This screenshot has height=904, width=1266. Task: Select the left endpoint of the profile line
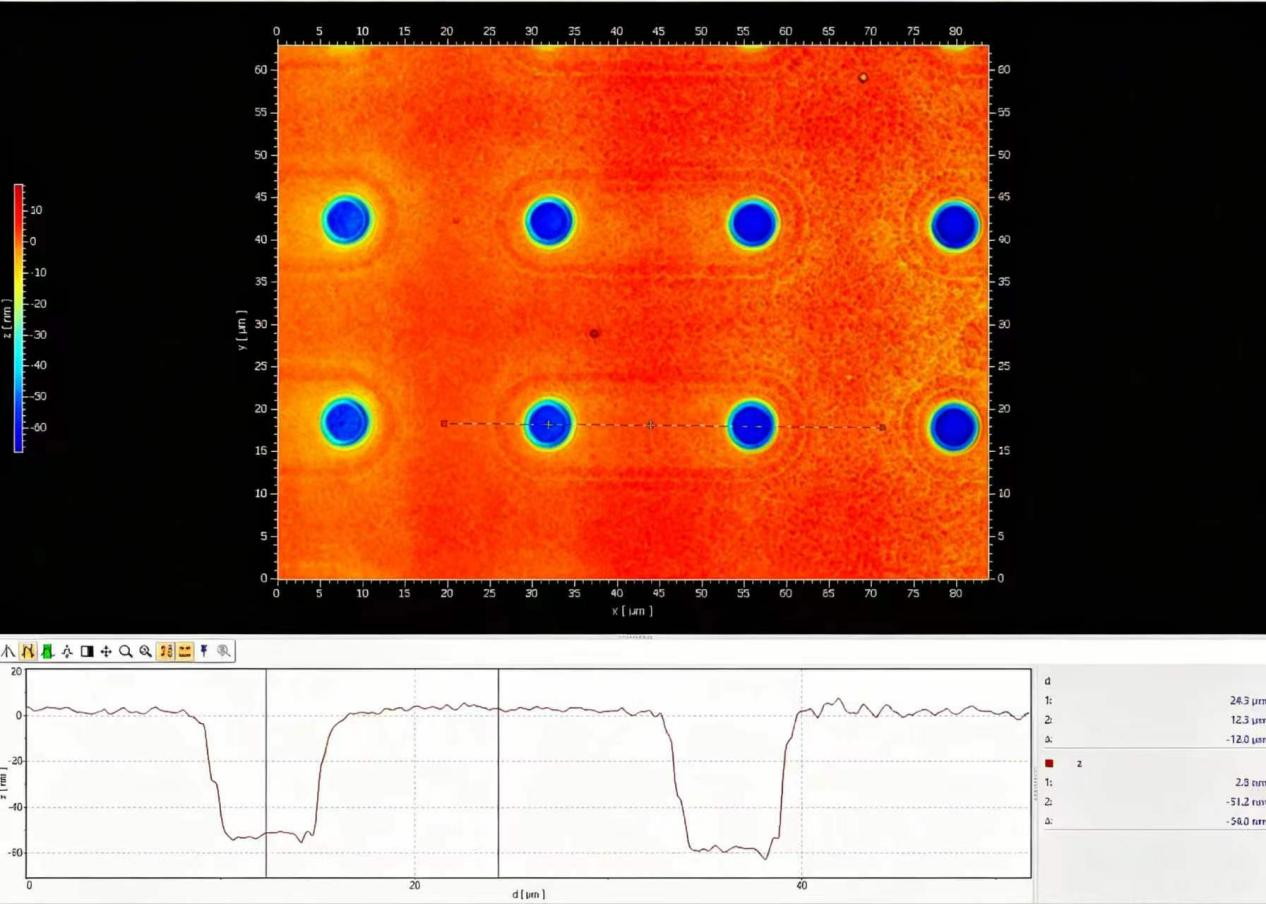(444, 423)
